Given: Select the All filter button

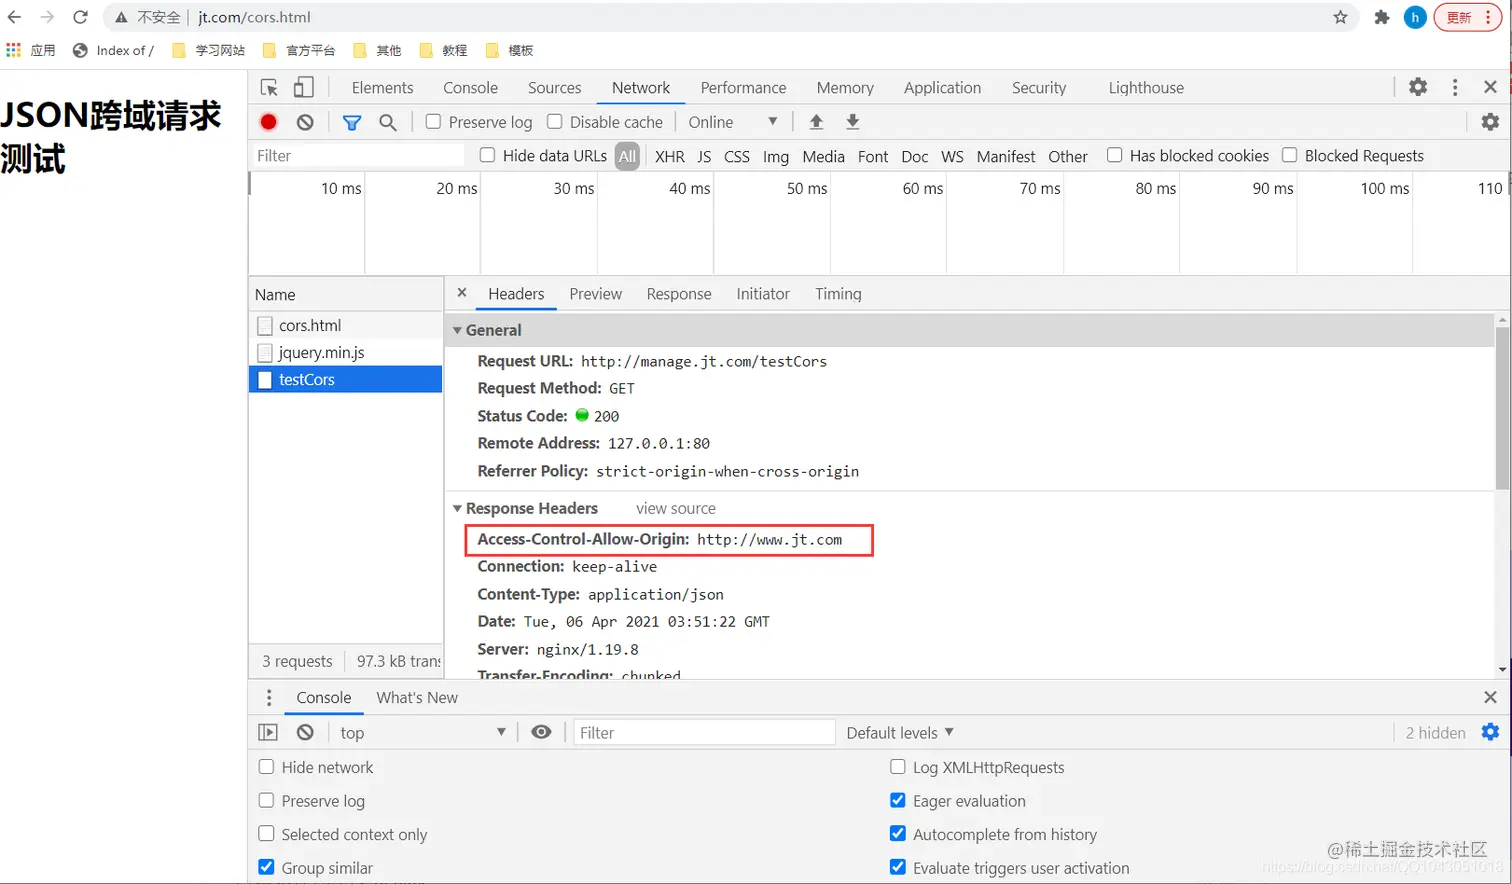Looking at the screenshot, I should (627, 156).
